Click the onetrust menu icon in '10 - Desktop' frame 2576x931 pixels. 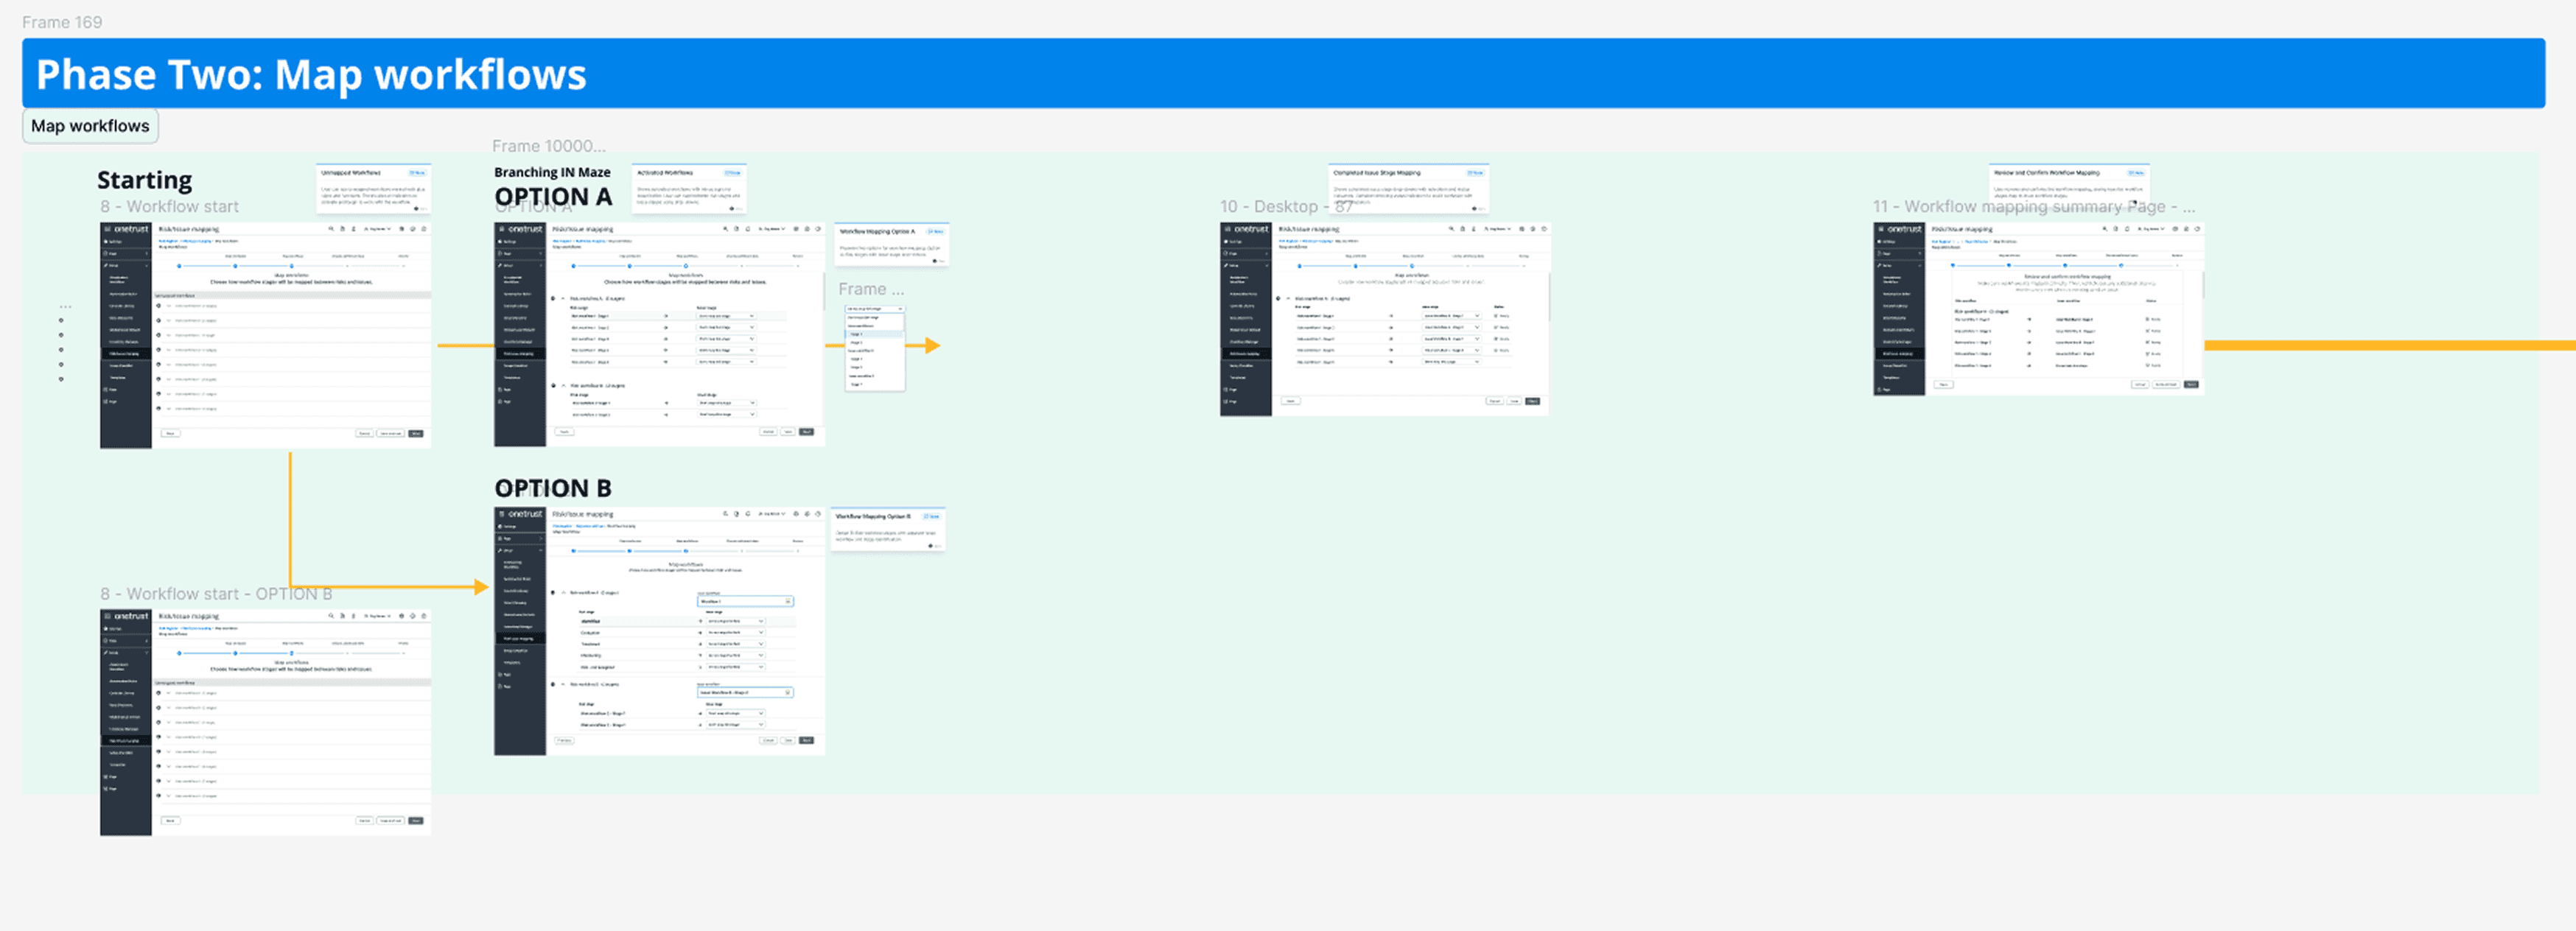(x=1228, y=229)
